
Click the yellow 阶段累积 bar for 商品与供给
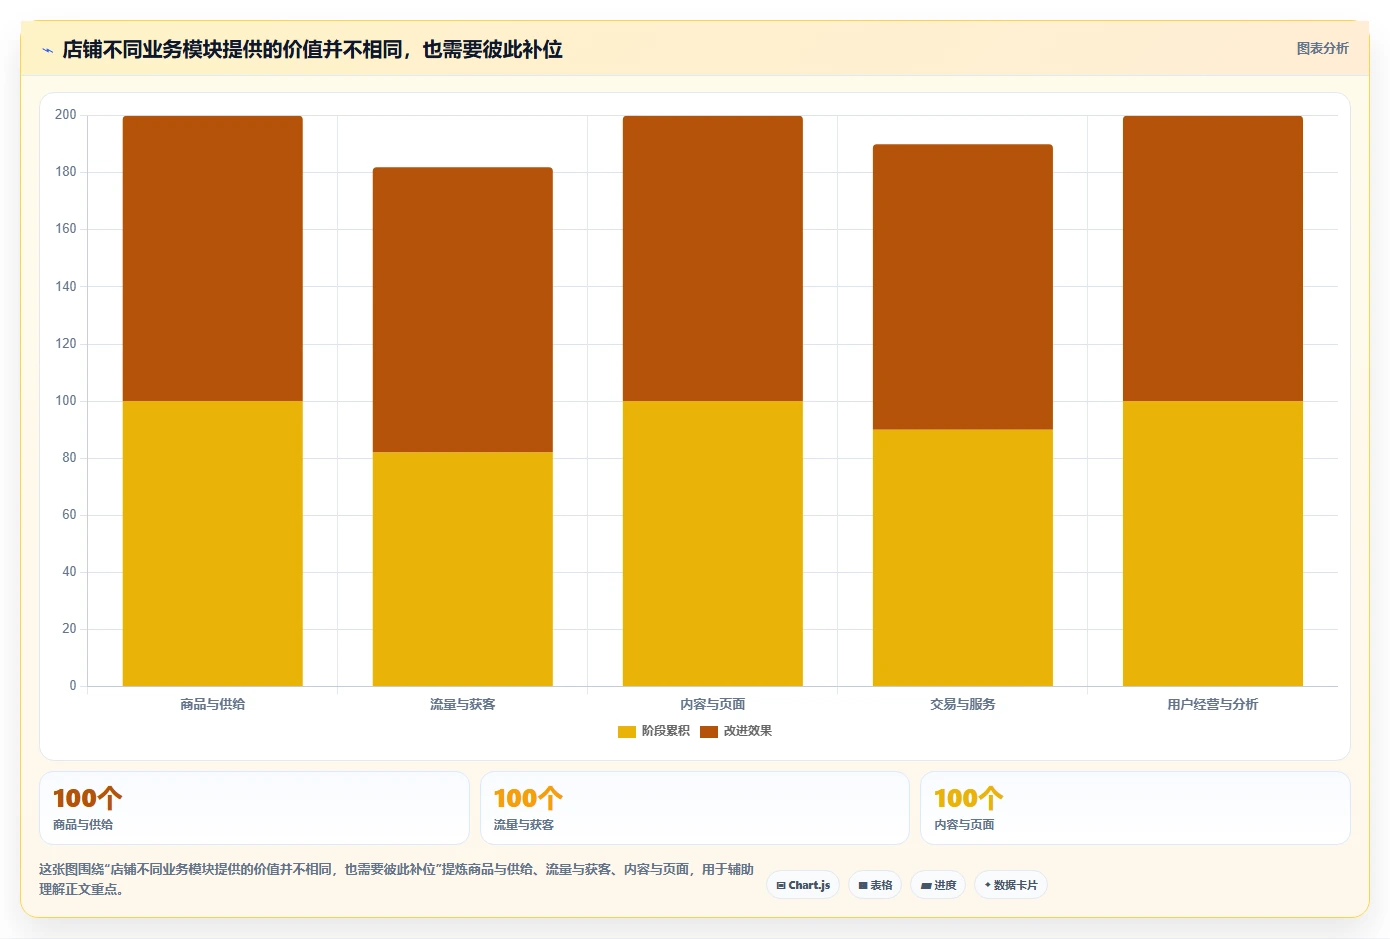pos(213,543)
